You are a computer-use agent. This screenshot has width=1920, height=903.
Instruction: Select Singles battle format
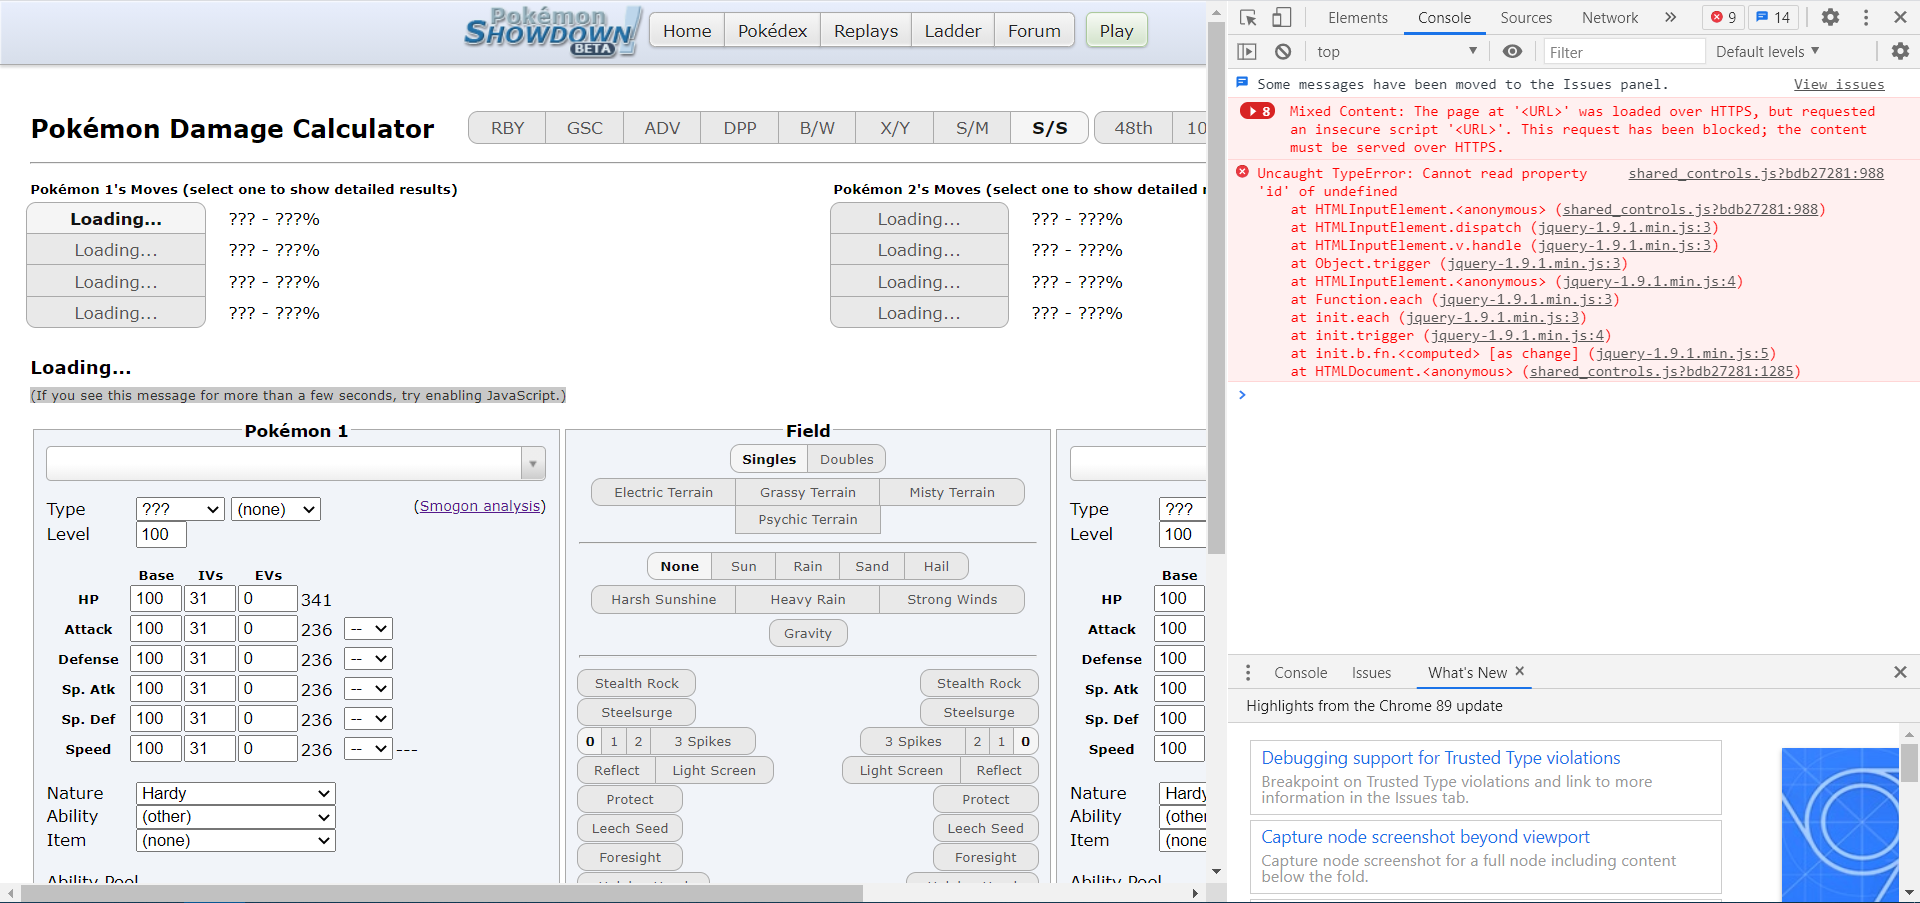769,459
